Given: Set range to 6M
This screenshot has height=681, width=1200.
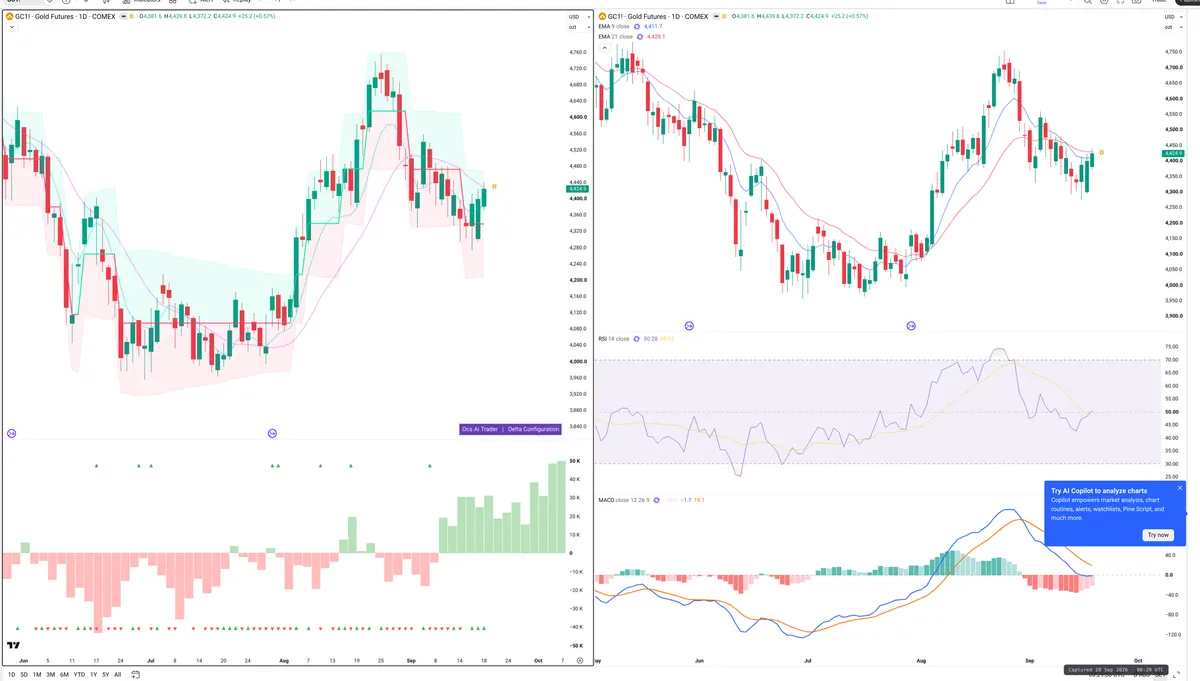Looking at the screenshot, I should [x=64, y=675].
